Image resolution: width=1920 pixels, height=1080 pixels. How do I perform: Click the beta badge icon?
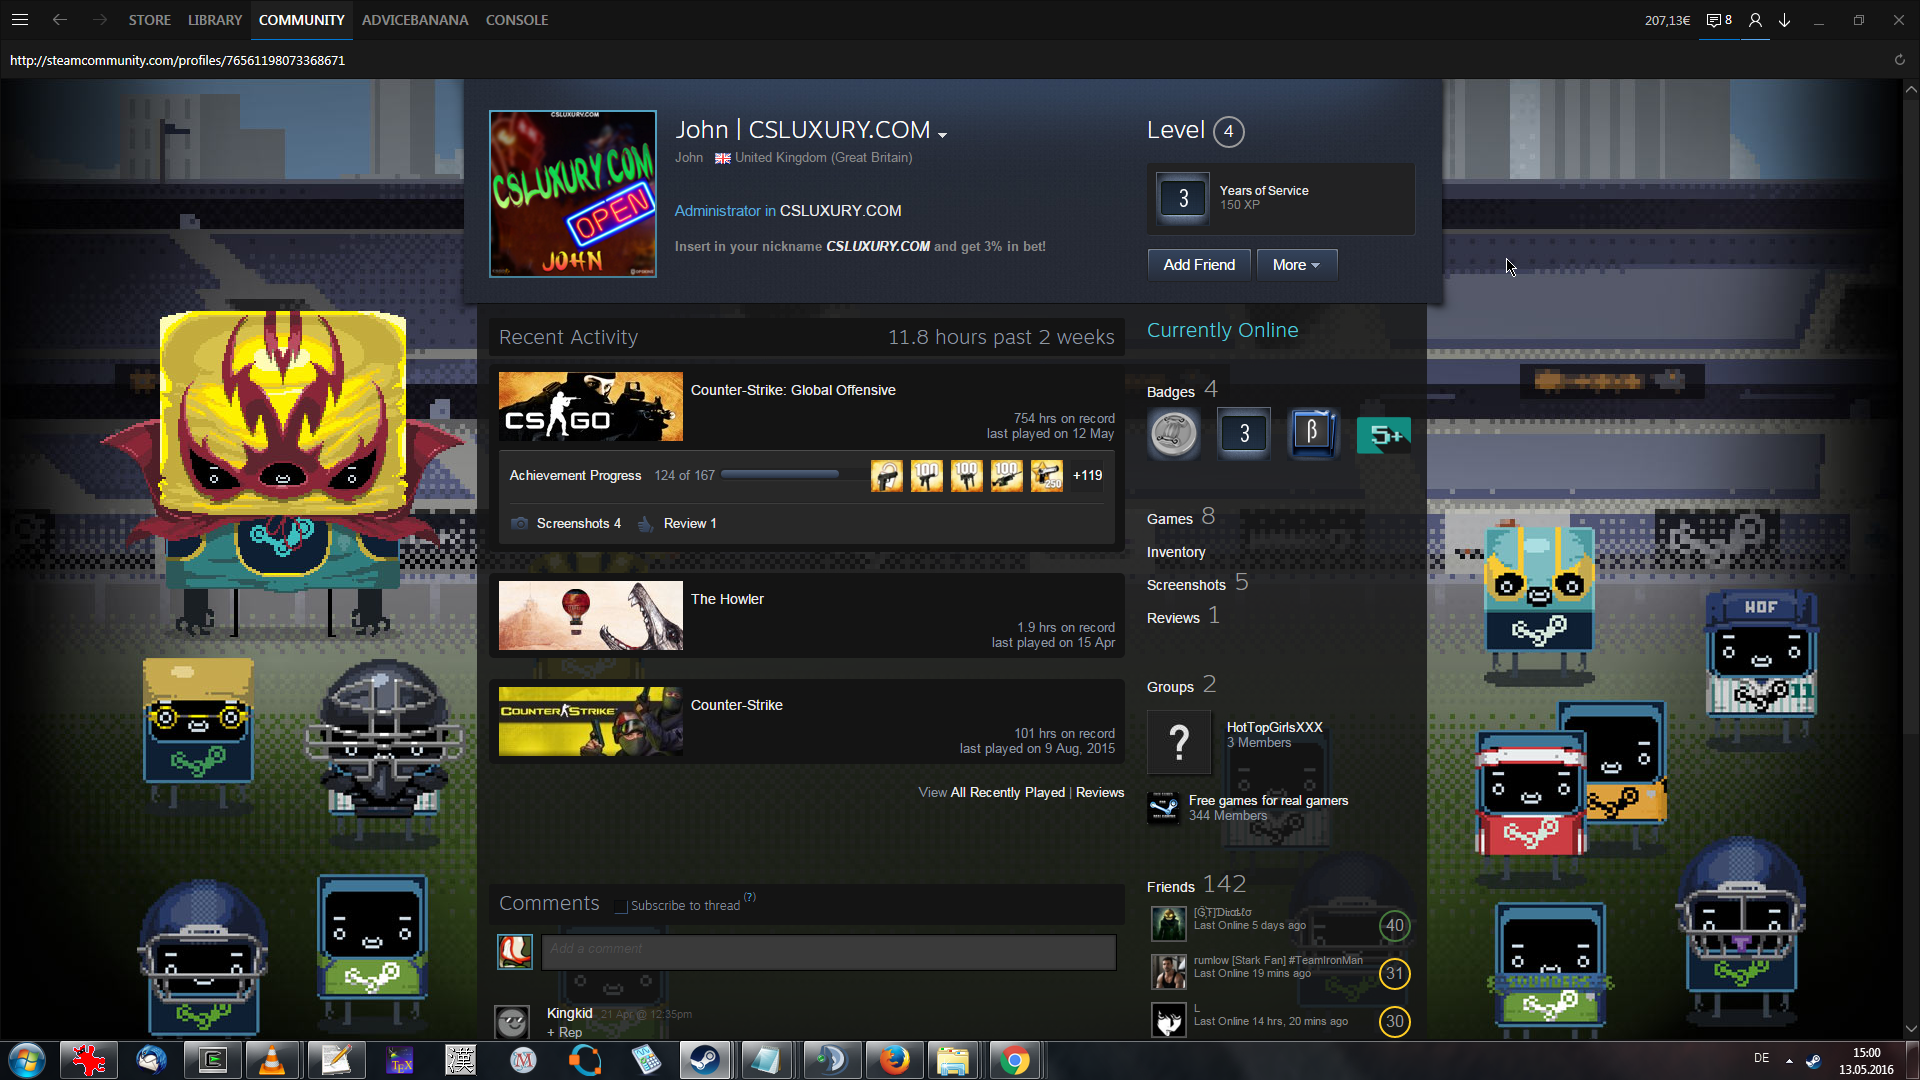click(1312, 433)
